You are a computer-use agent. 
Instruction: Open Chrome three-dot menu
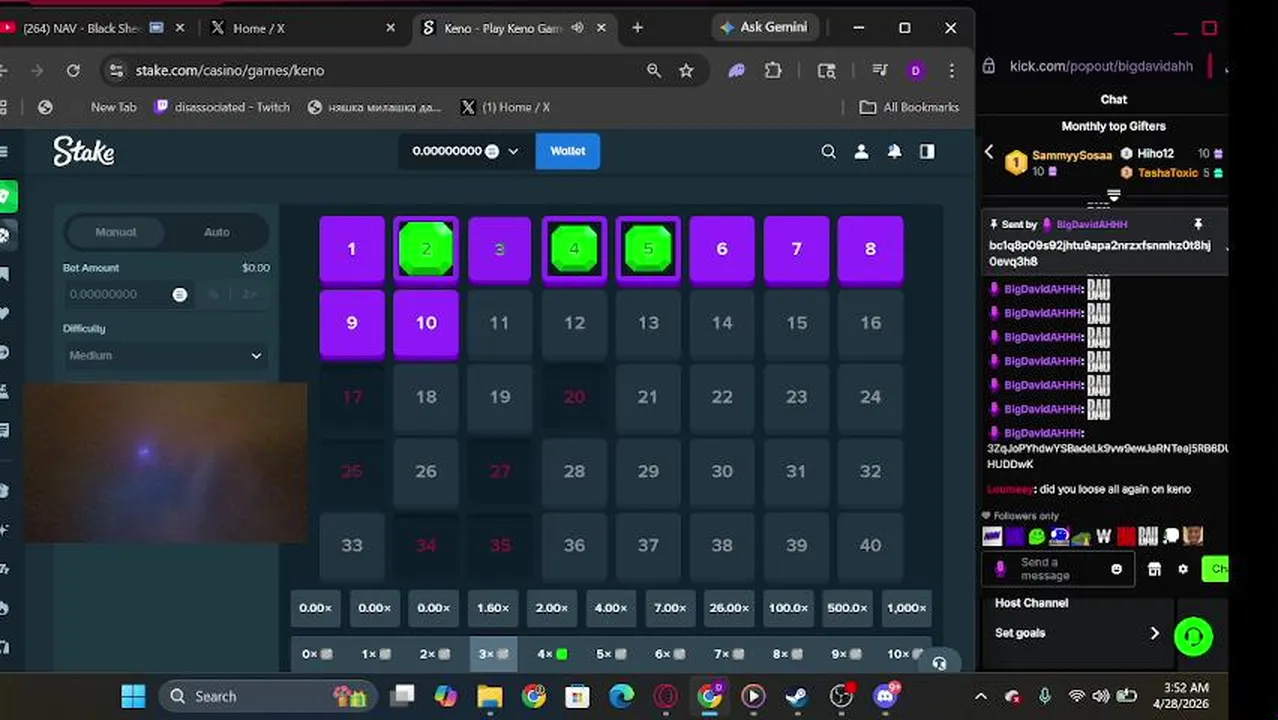[x=951, y=70]
